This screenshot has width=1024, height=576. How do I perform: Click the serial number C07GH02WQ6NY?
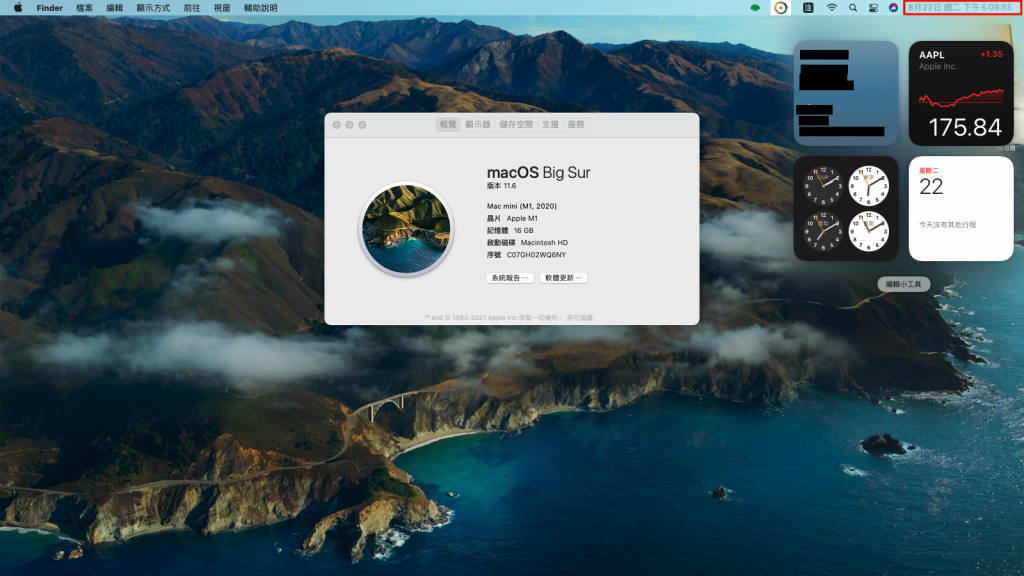coord(536,255)
